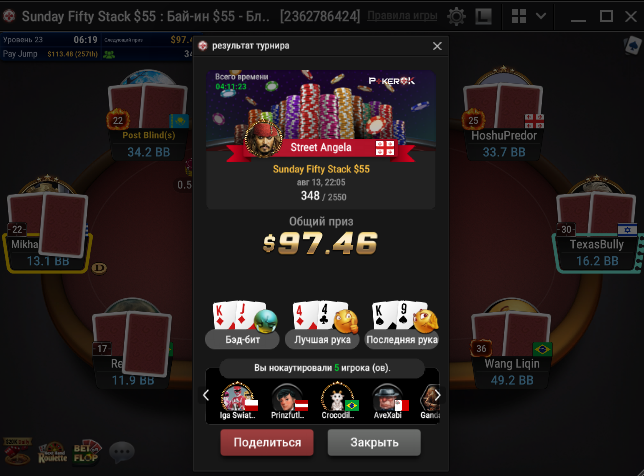
Task: Click the Закрыть button
Action: pos(374,442)
